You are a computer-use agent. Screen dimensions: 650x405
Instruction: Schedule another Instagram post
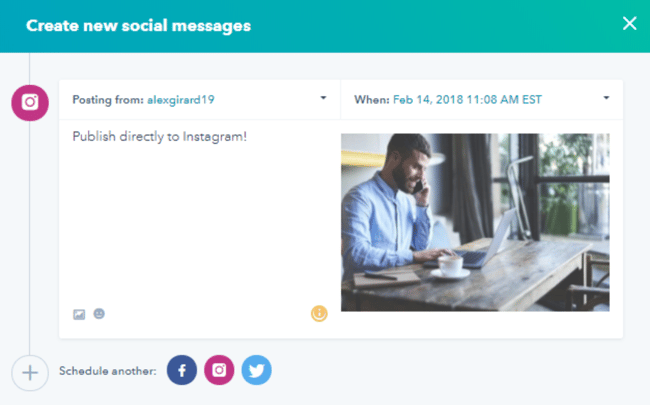pos(219,371)
